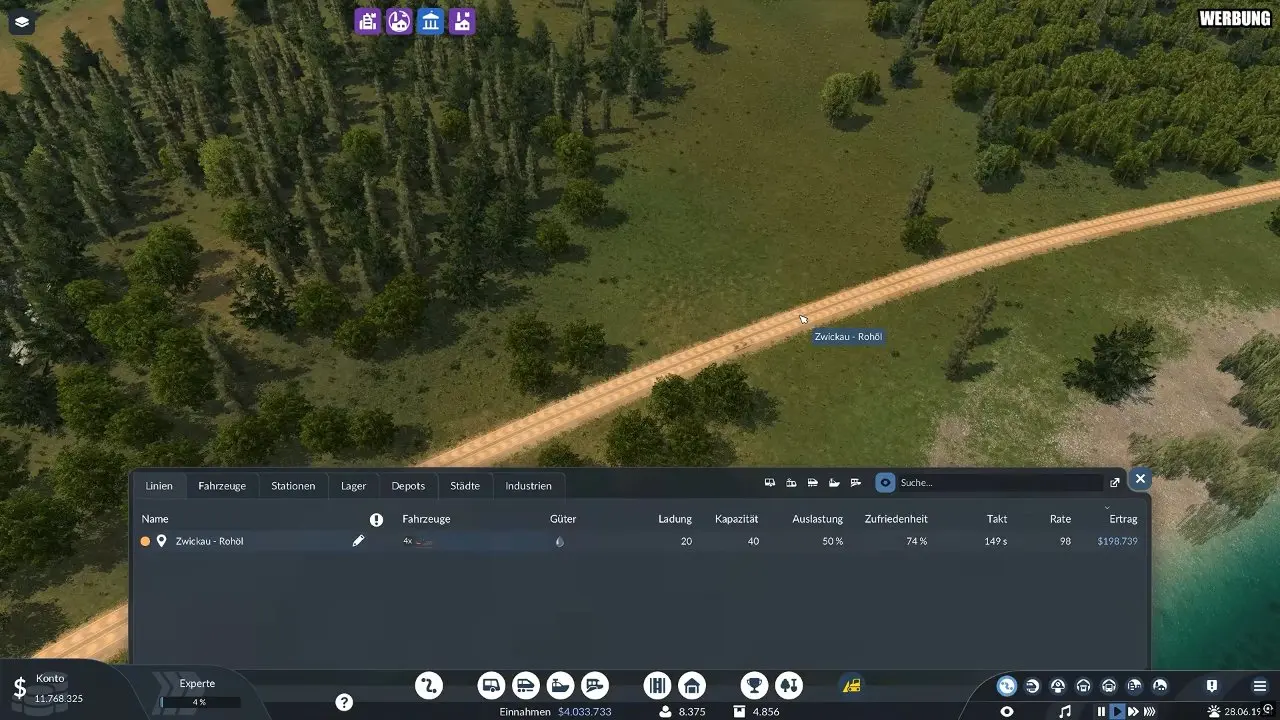Sort lines by Name column header

pyautogui.click(x=155, y=519)
